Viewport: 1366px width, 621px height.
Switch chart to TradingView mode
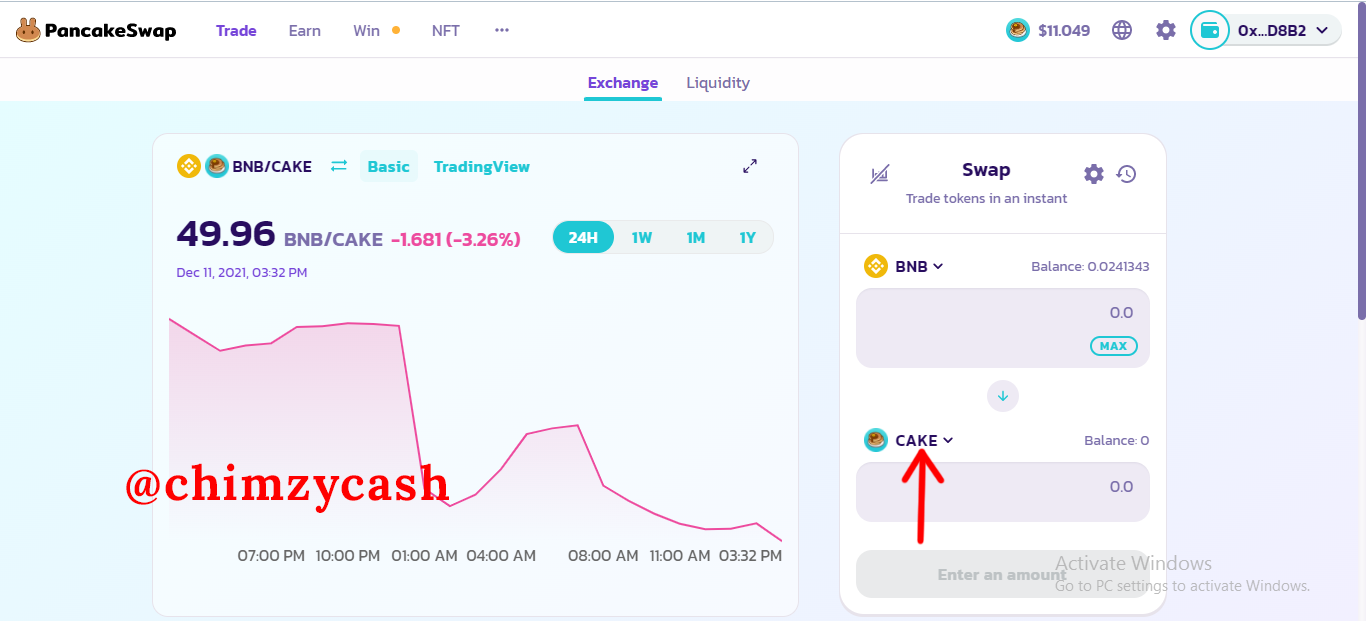coord(482,167)
